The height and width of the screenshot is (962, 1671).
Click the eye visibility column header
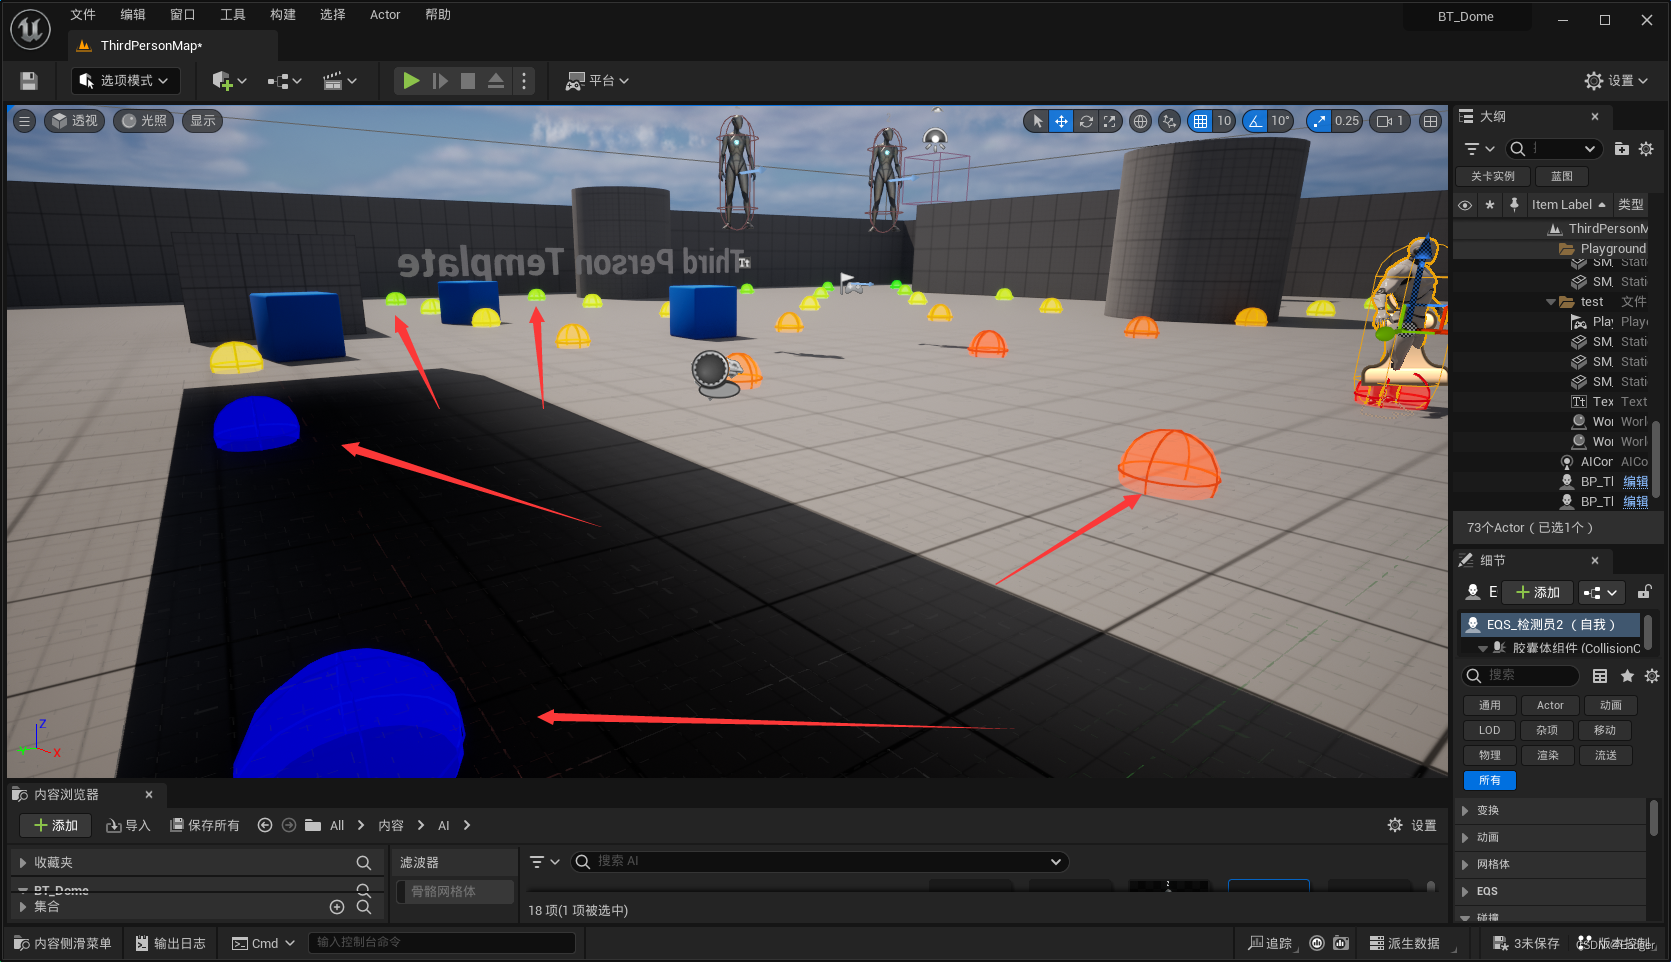pos(1465,205)
